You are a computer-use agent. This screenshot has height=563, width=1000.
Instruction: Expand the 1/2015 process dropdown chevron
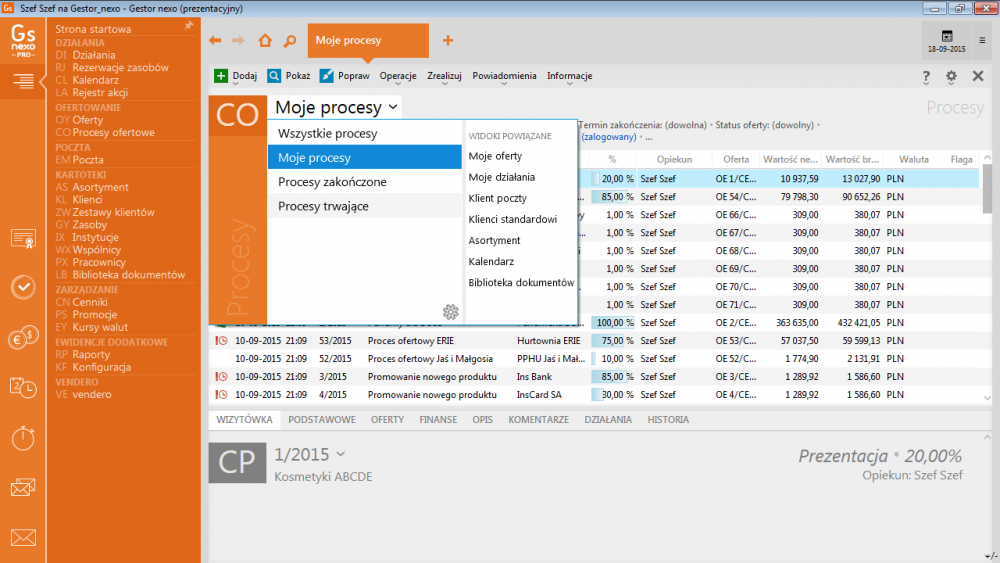pyautogui.click(x=341, y=455)
